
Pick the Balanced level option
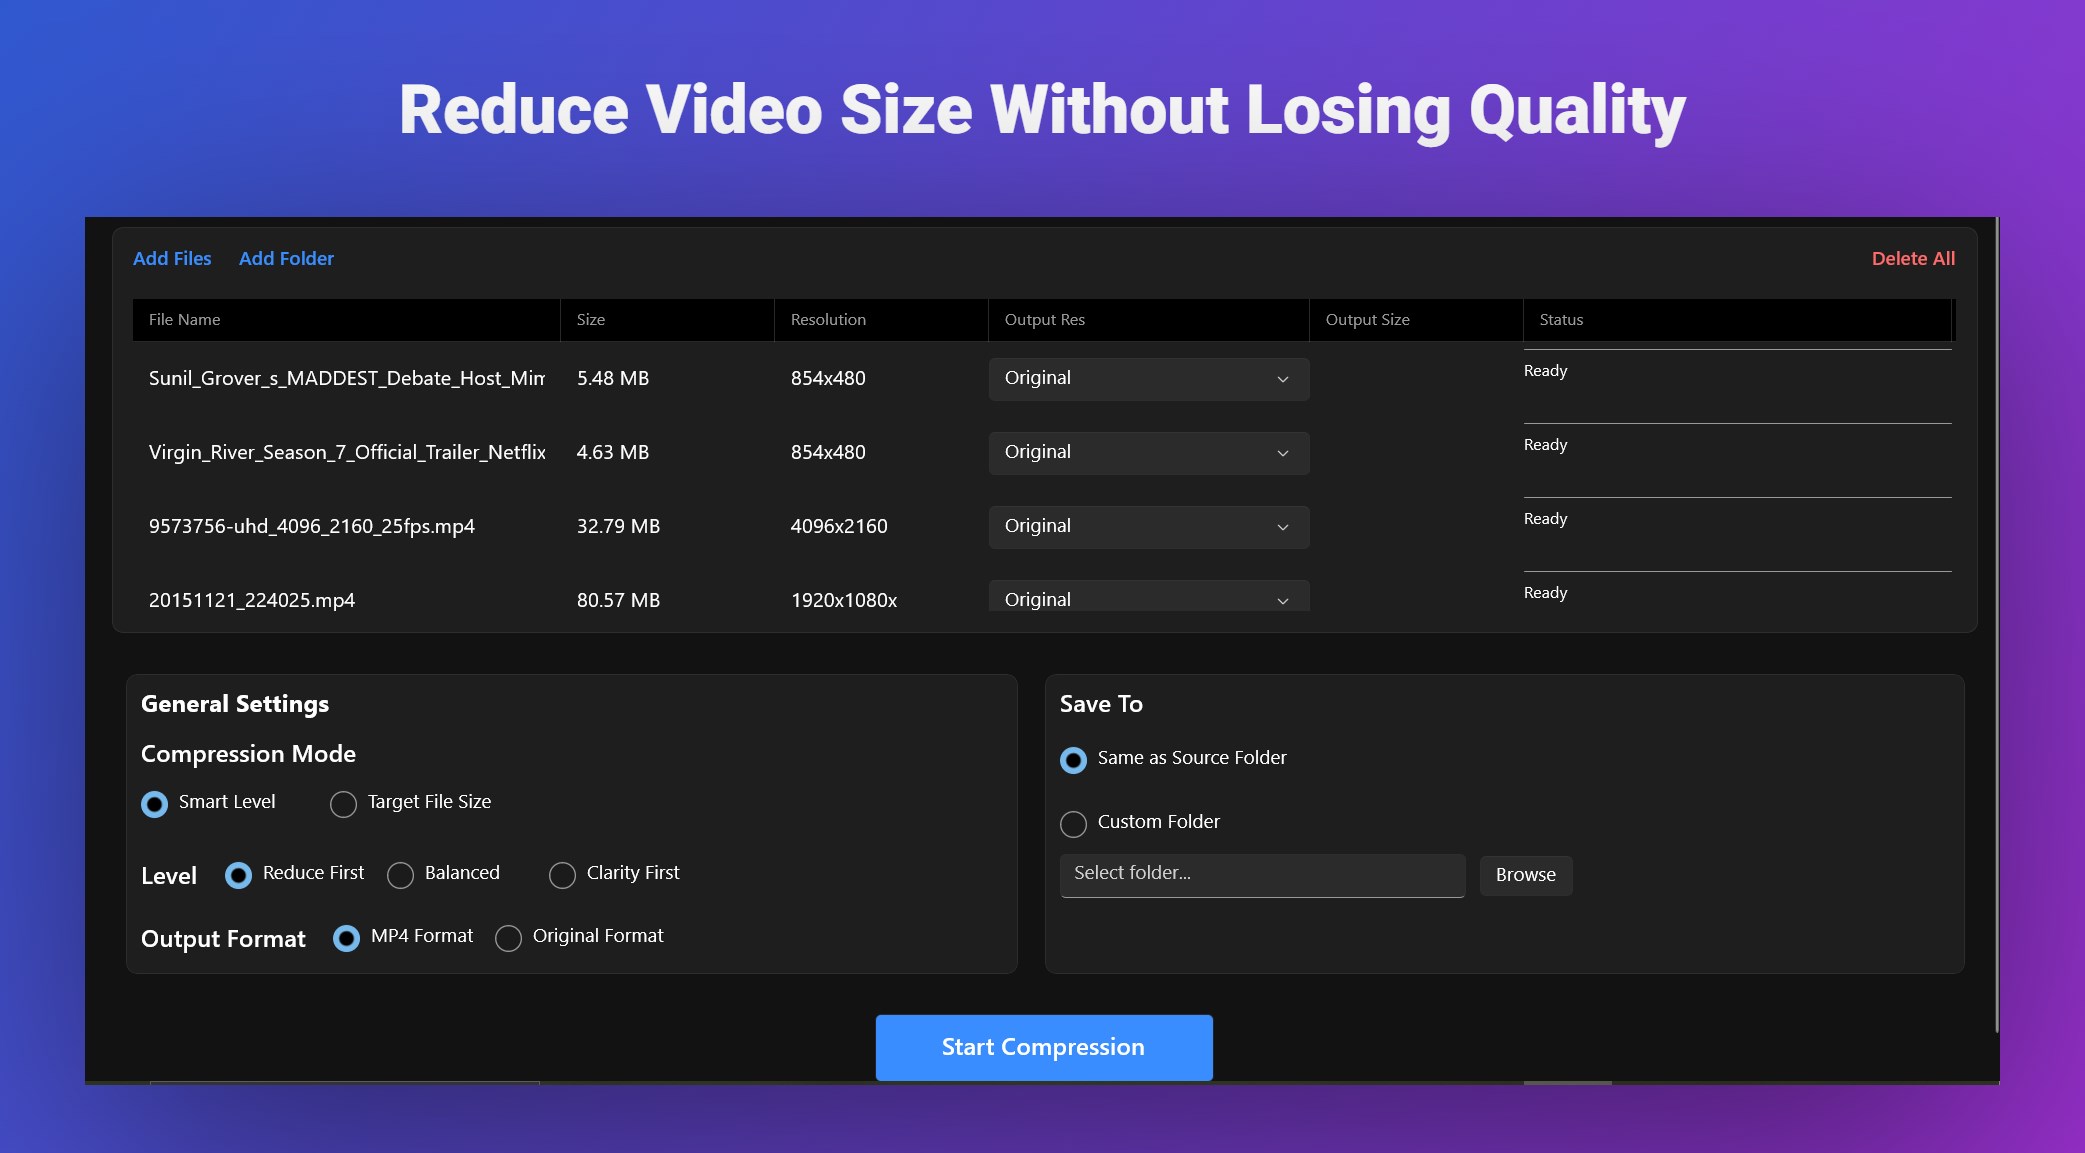click(x=400, y=875)
